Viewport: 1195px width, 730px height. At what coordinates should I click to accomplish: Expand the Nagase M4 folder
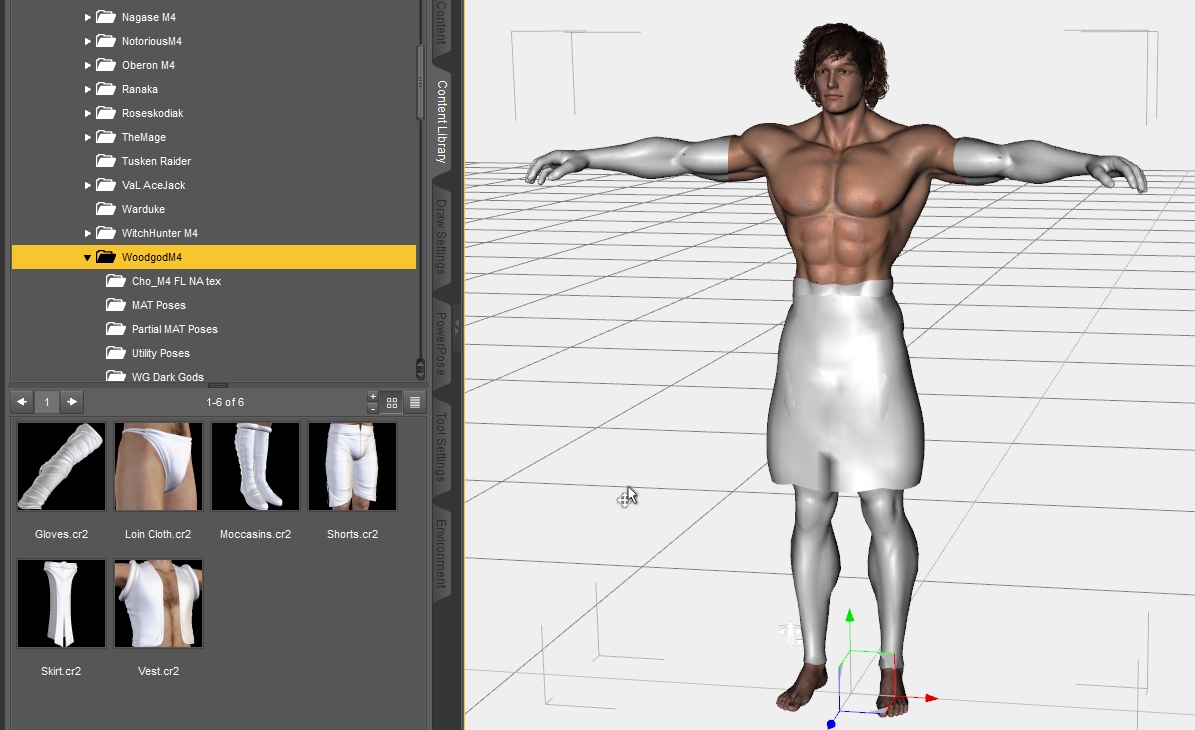point(88,17)
